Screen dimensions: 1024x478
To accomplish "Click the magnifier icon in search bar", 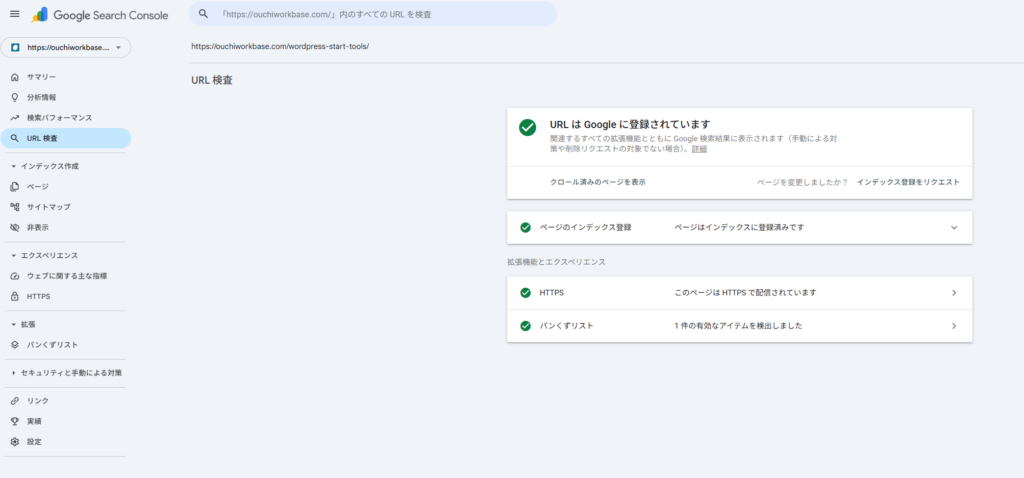I will 203,14.
